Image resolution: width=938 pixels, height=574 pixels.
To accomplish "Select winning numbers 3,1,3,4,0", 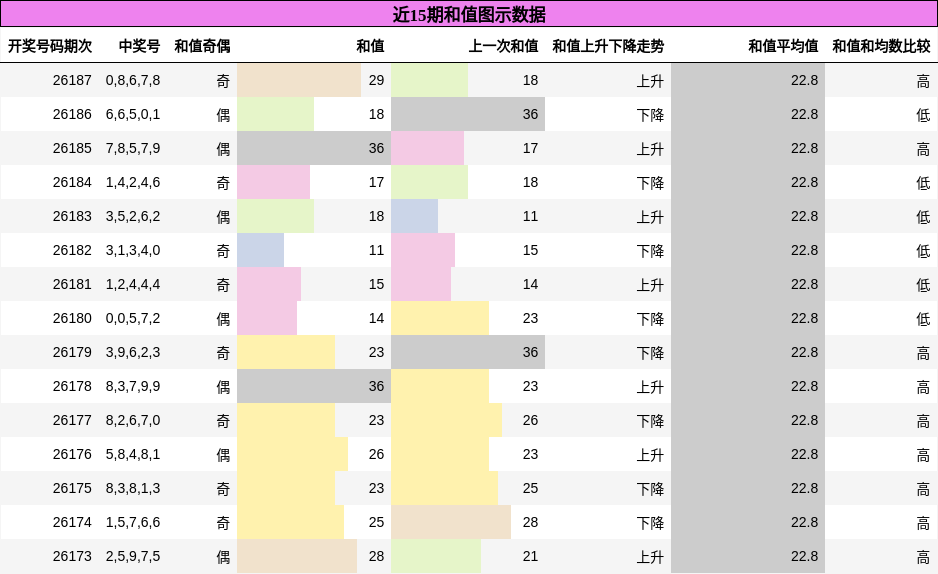I will (x=133, y=250).
